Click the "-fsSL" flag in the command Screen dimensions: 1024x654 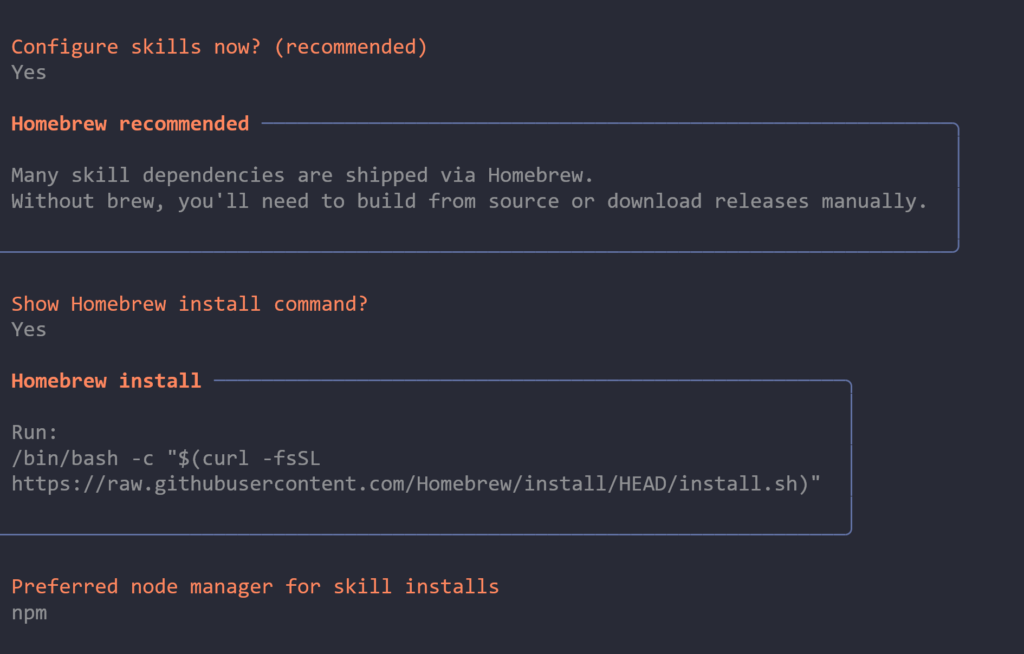297,459
